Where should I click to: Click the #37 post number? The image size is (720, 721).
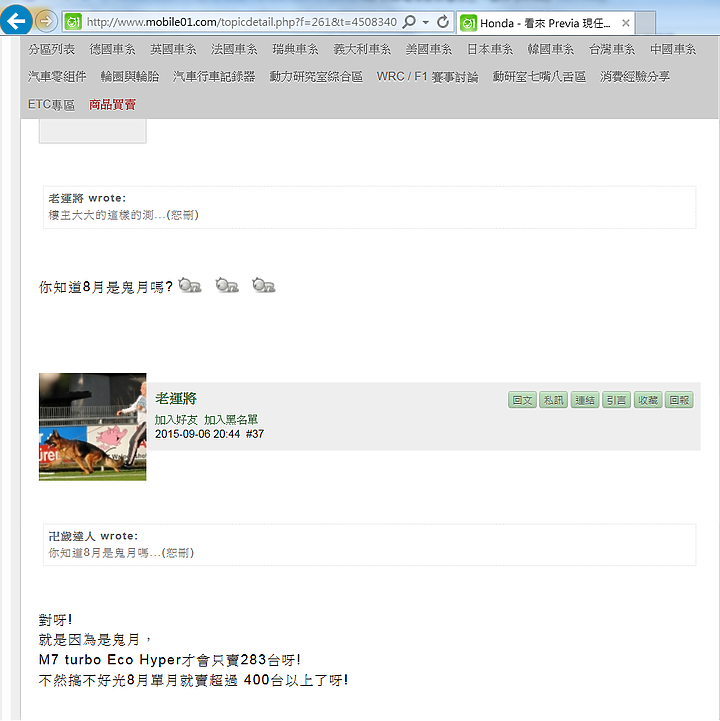click(x=255, y=434)
